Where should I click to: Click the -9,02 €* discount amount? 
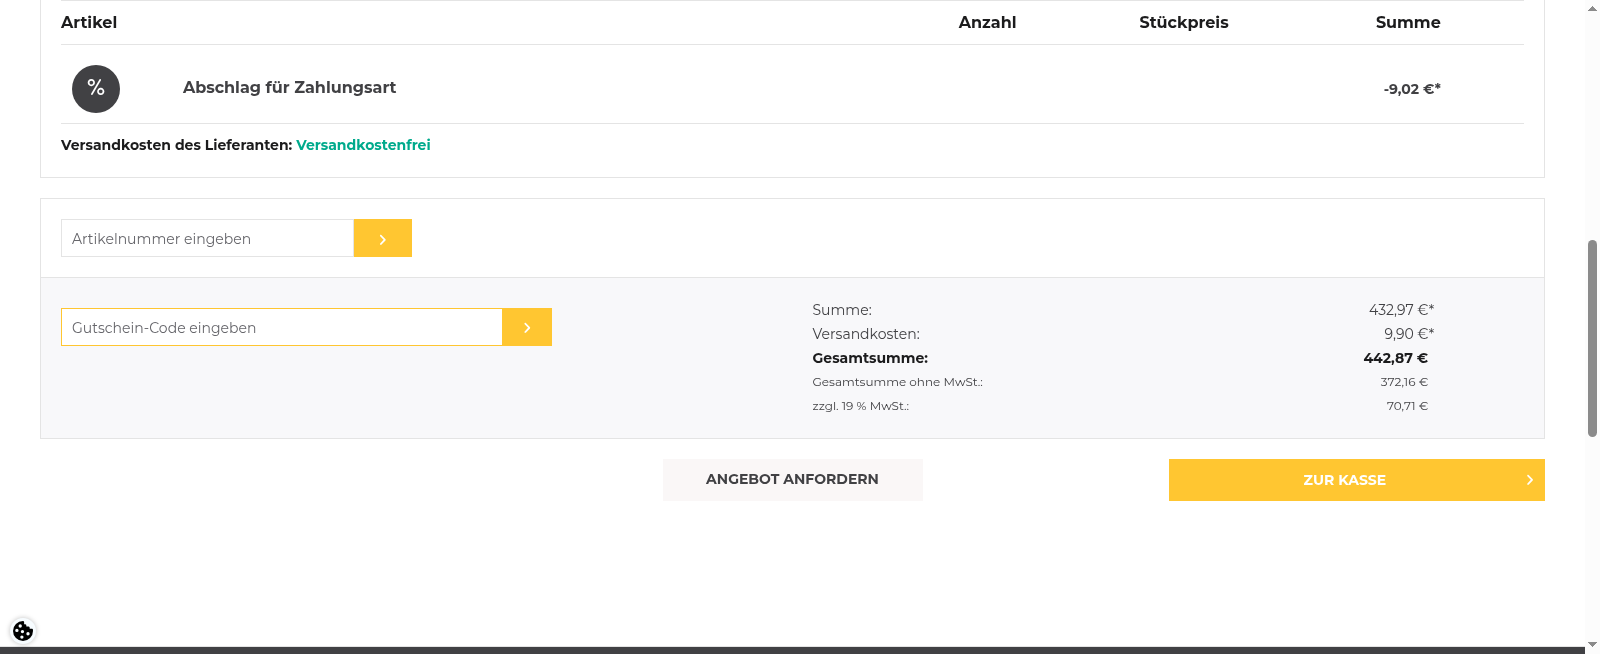pyautogui.click(x=1412, y=89)
